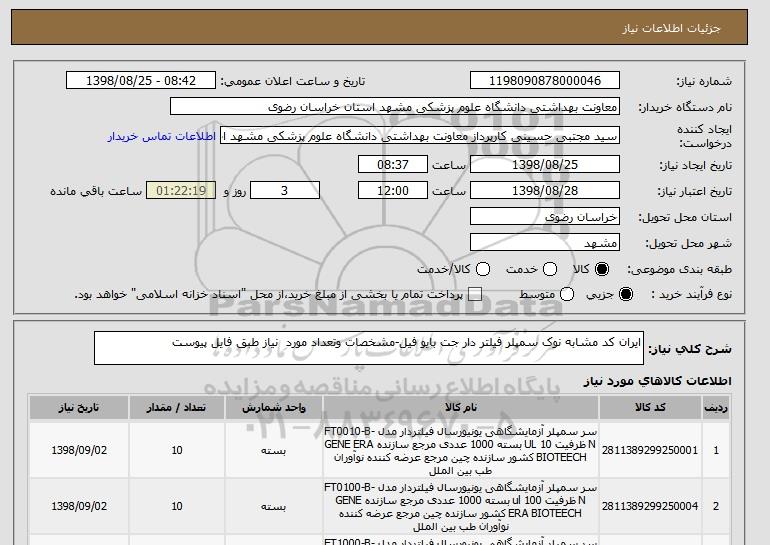This screenshot has height=545, width=770.
Task: Click the validity time field 12:00
Action: click(393, 191)
